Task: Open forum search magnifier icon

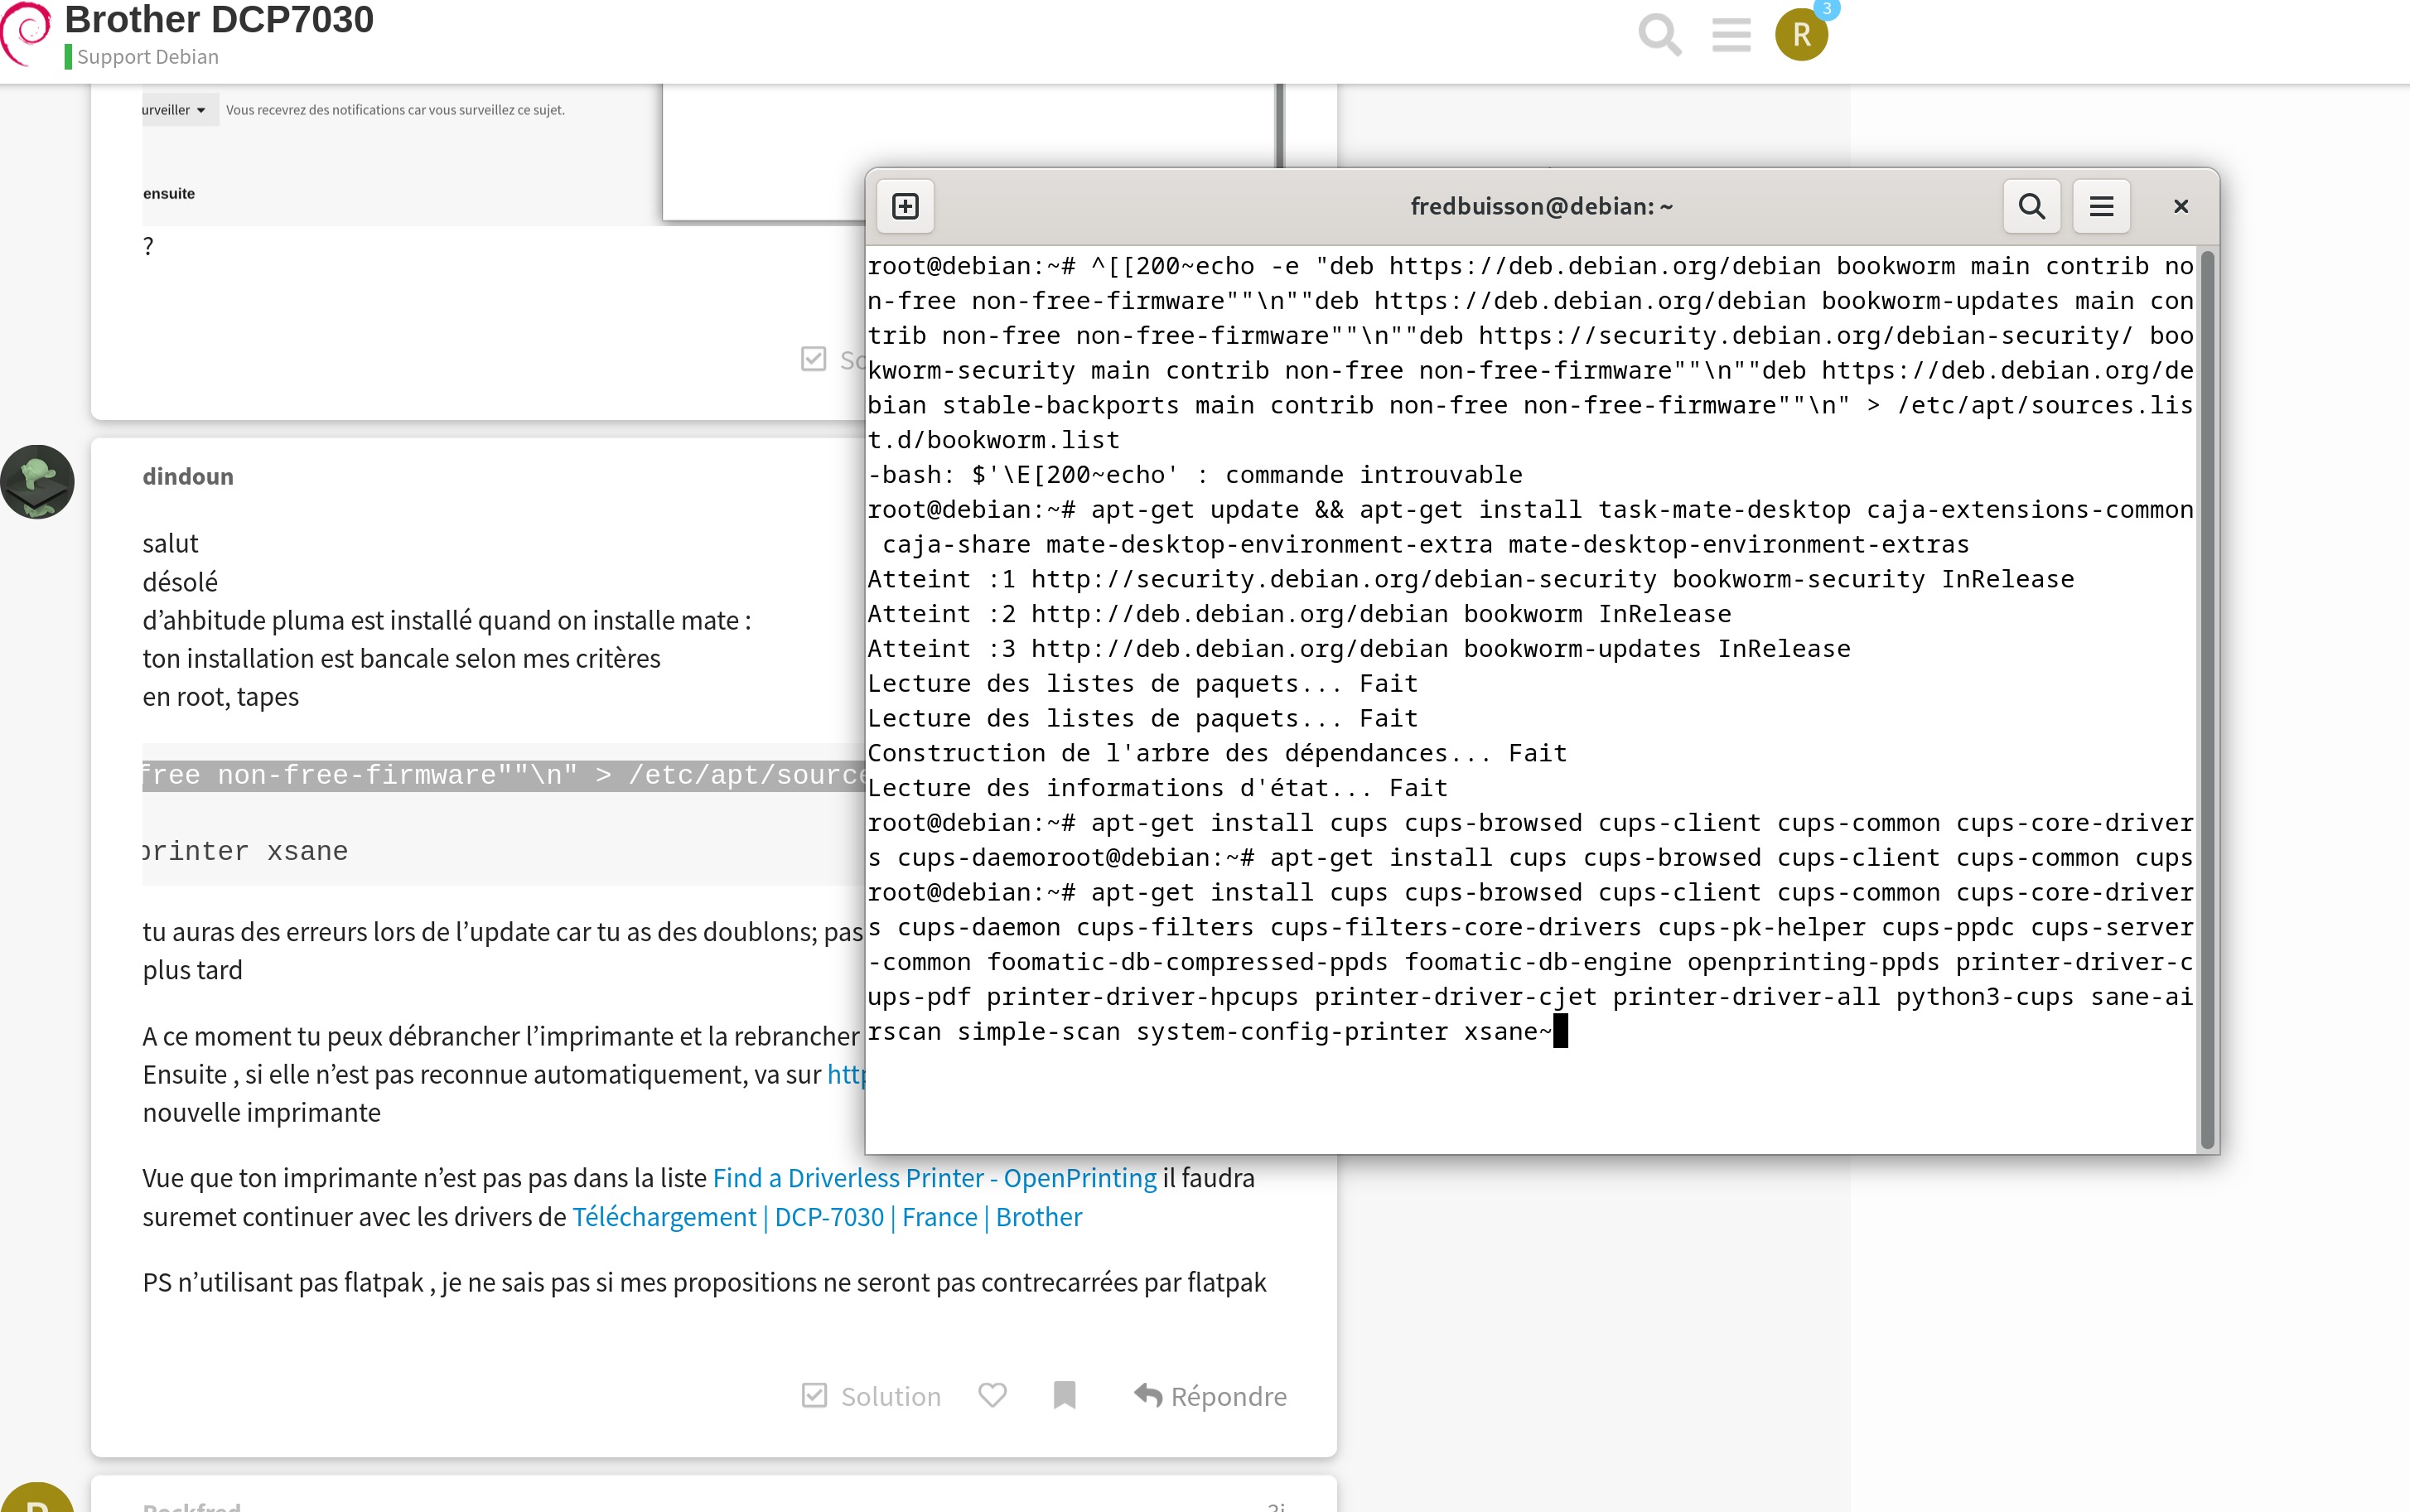Action: tap(1659, 35)
